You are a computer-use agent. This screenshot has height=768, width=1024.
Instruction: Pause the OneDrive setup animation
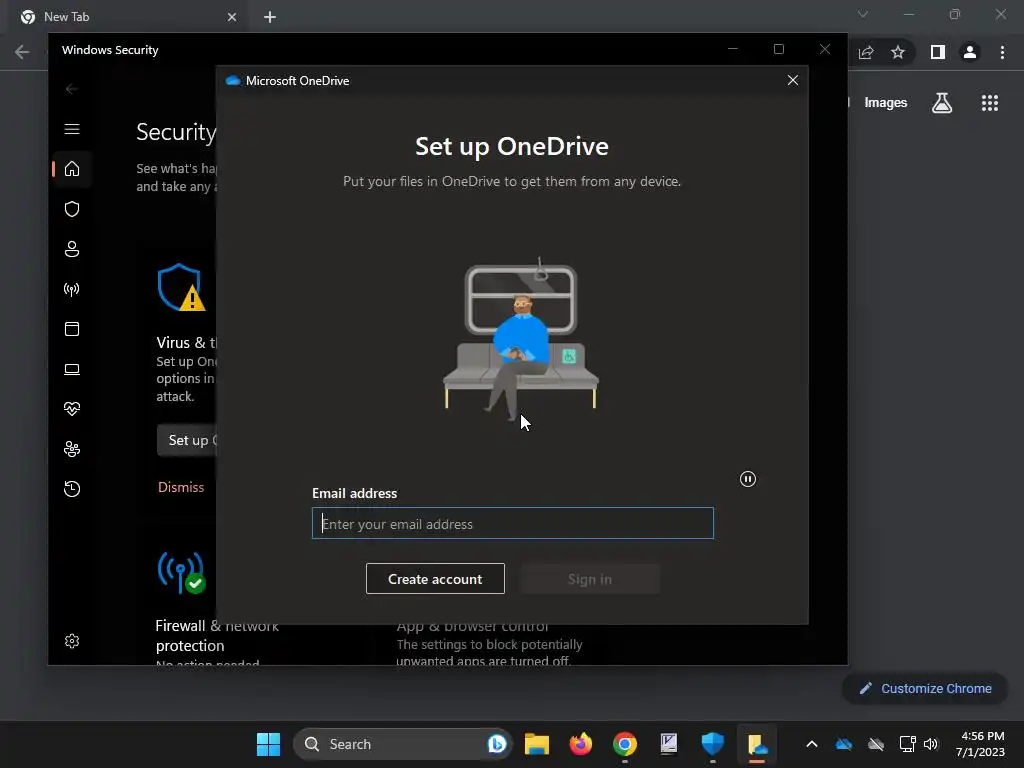coord(748,479)
